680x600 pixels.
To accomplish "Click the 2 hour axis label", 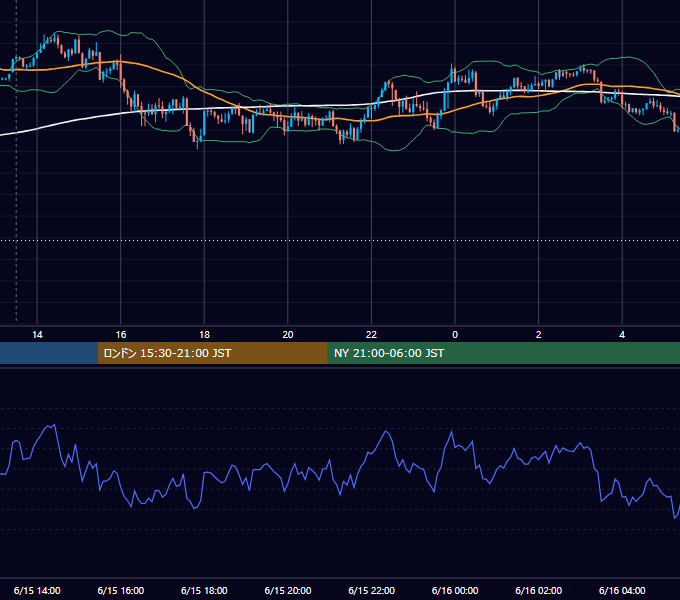I will 539,335.
